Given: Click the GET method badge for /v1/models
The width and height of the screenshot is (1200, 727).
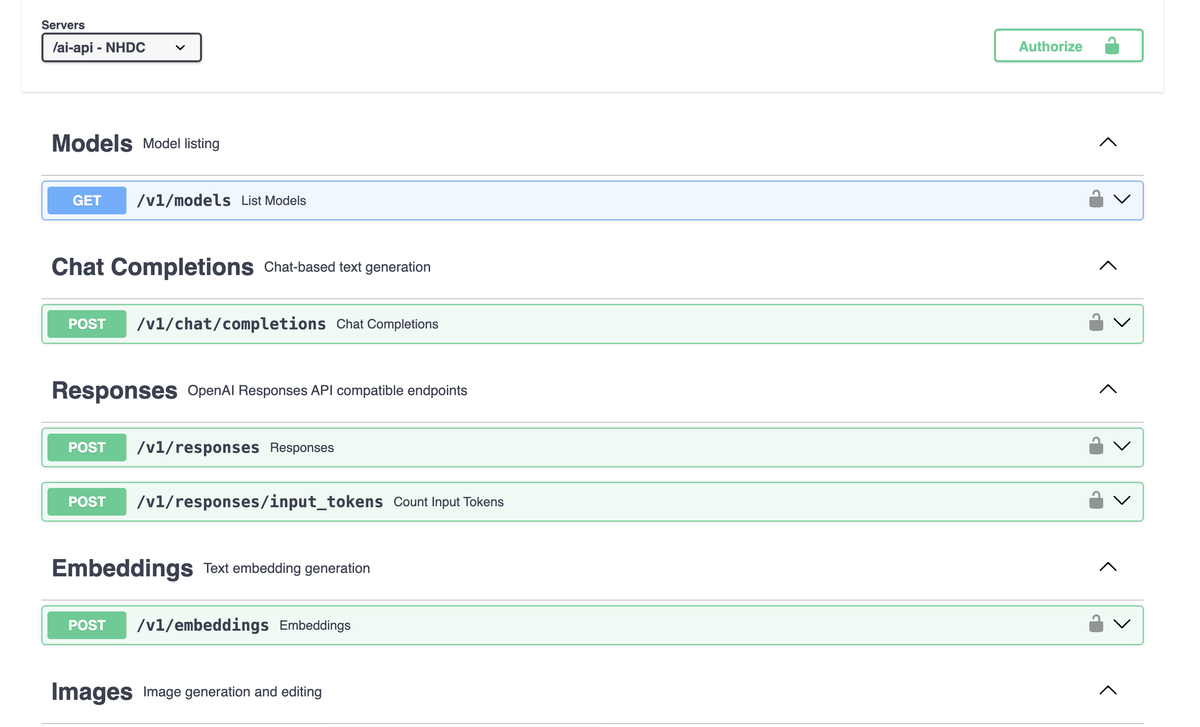Looking at the screenshot, I should 87,200.
